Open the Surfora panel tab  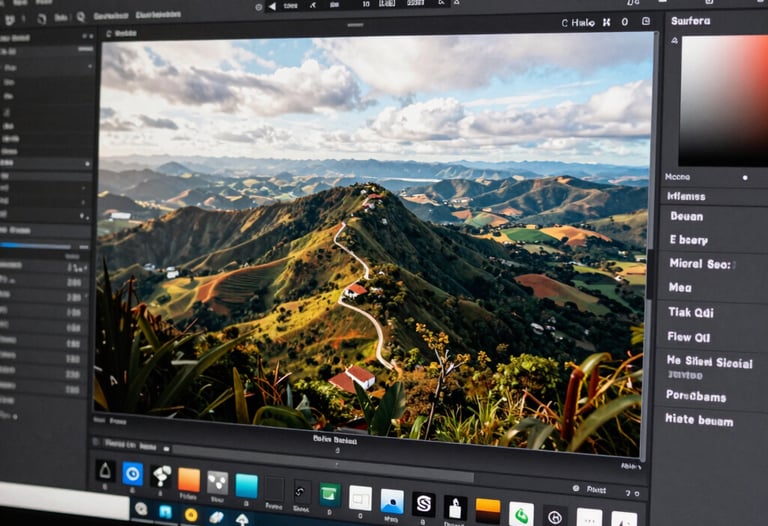click(691, 21)
